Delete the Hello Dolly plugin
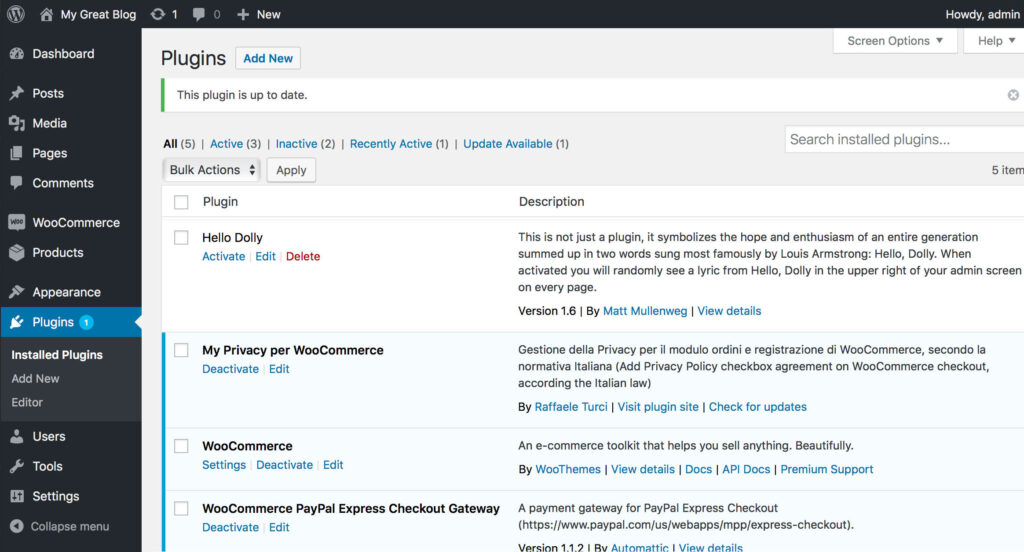1024x552 pixels. pos(303,257)
